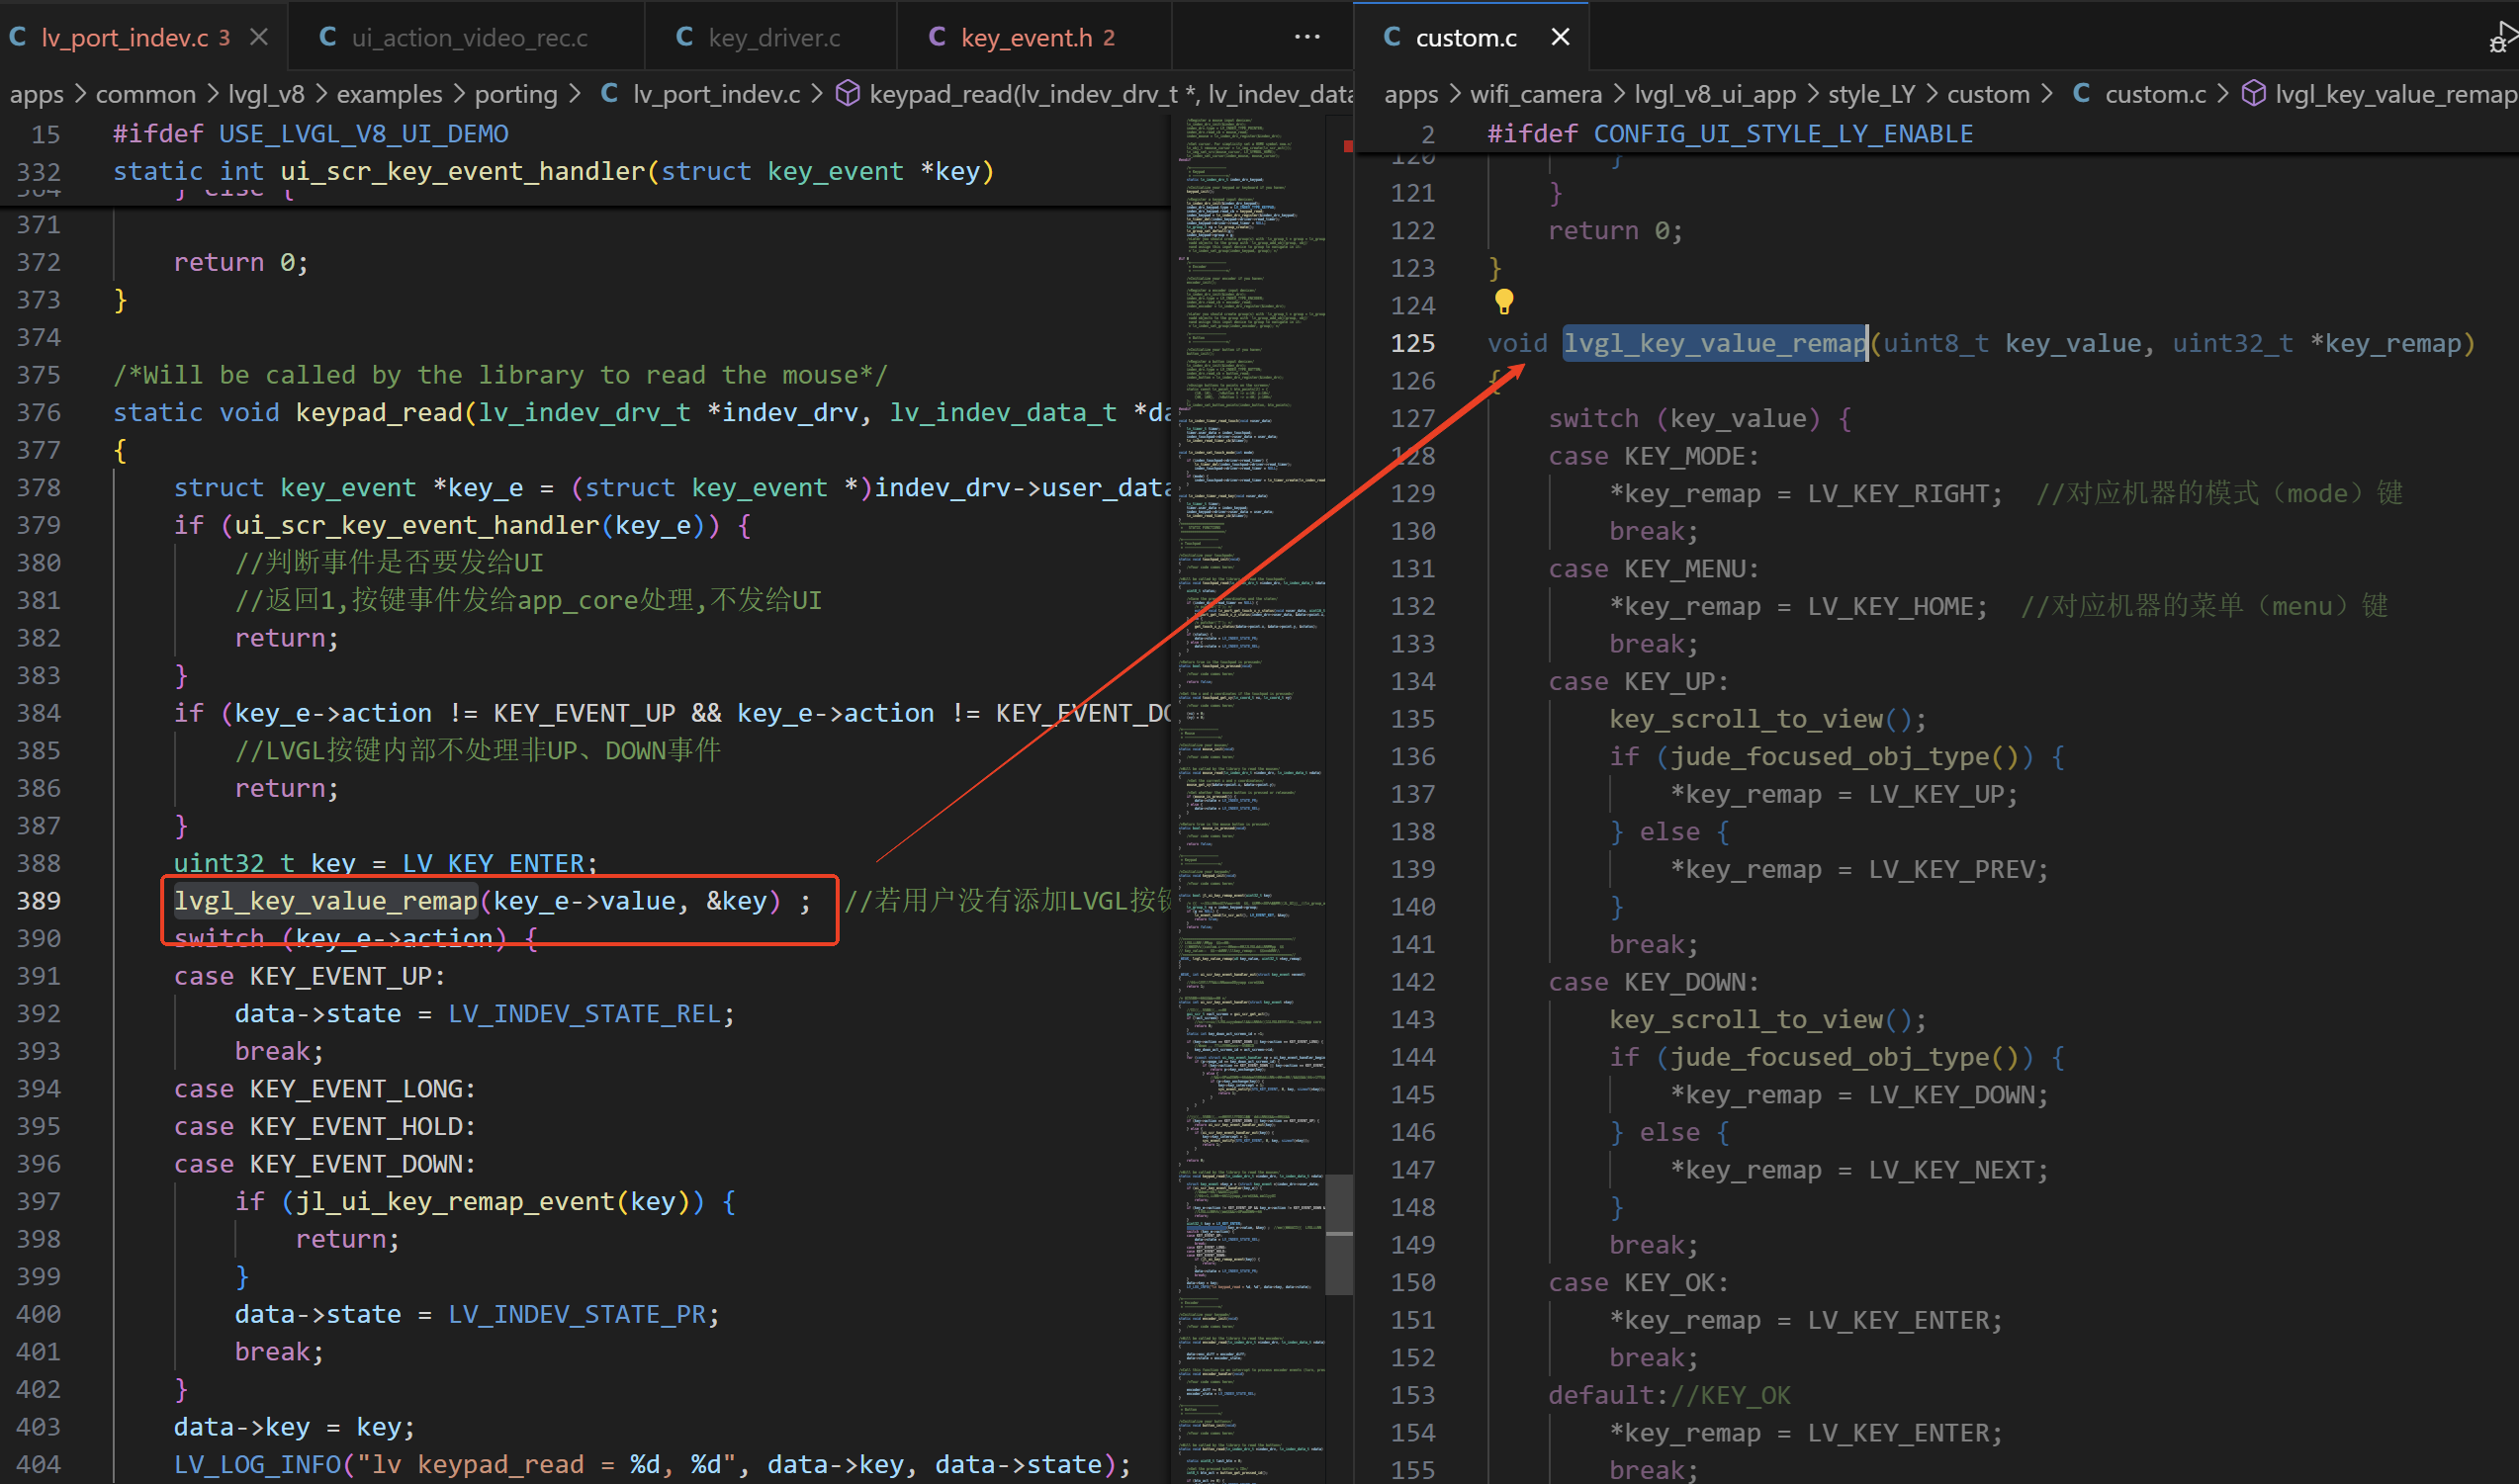Click 'LV_KEY_RIGHT' on line 129
Image resolution: width=2519 pixels, height=1484 pixels.
click(1897, 493)
